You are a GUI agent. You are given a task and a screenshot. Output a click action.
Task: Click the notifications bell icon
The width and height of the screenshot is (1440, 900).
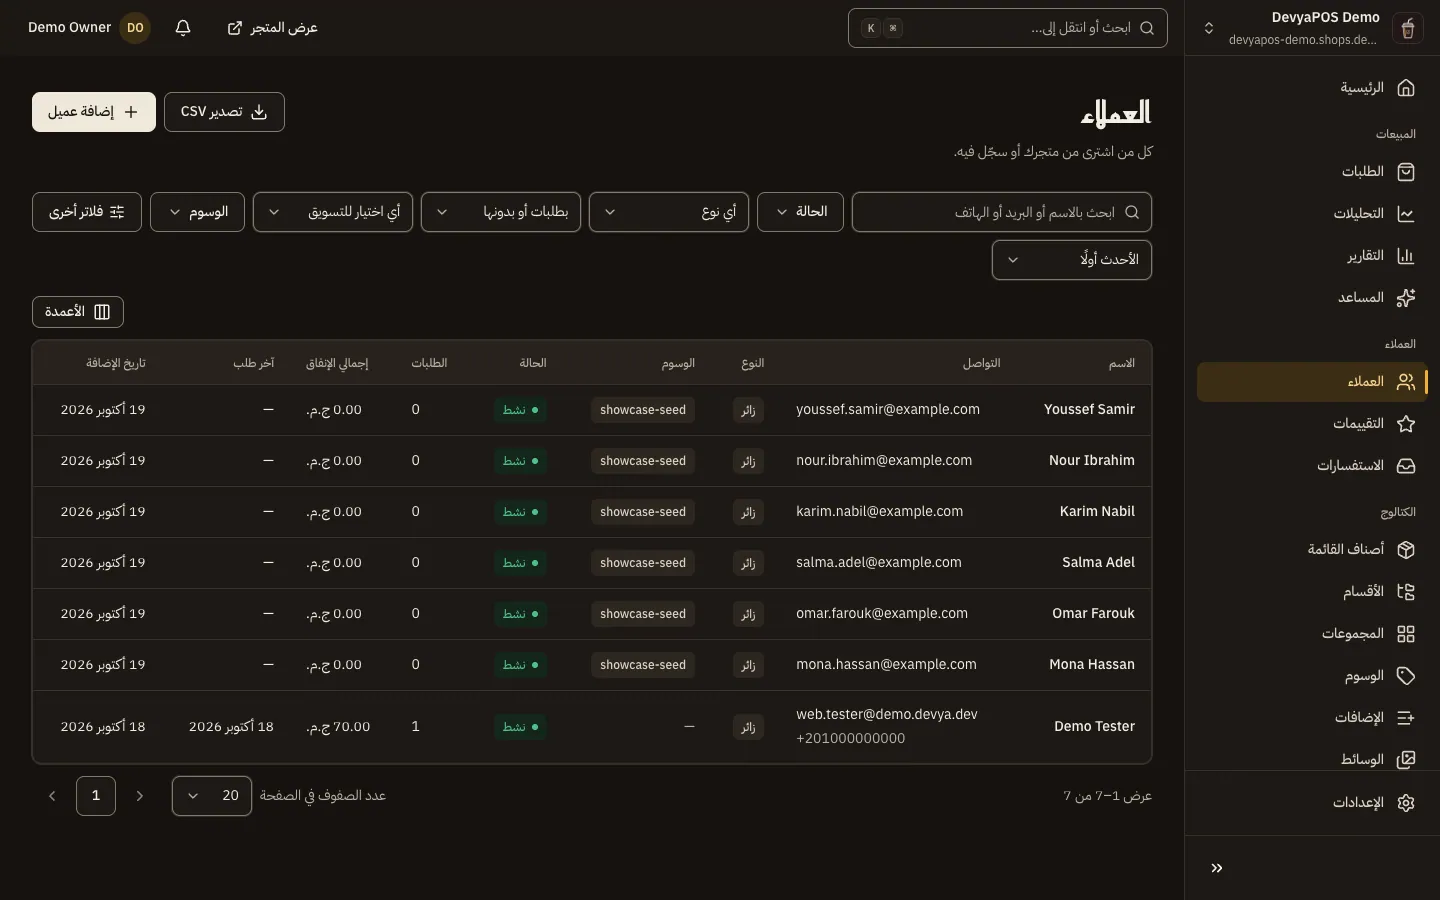[183, 28]
